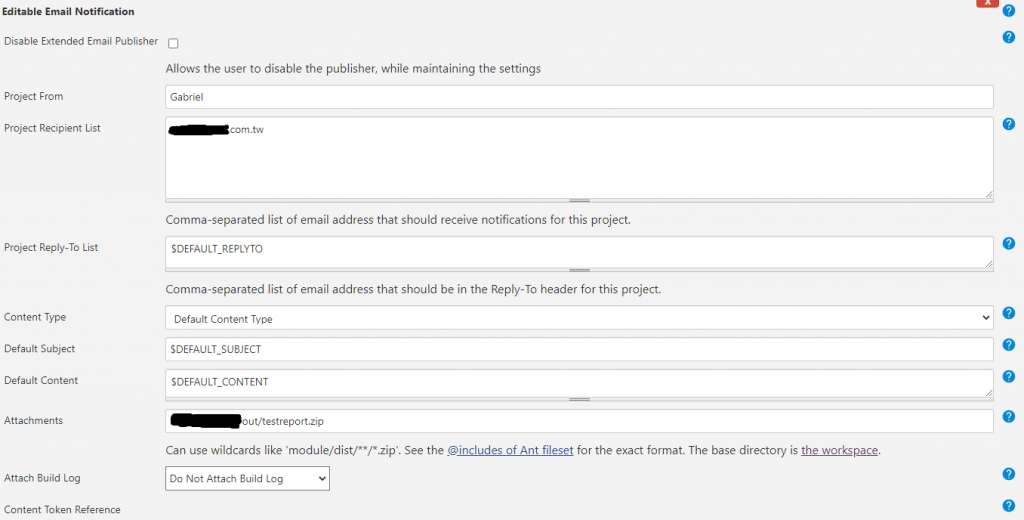Open help for Content Token Reference
Viewport: 1024px width, 520px height.
coord(1008,506)
